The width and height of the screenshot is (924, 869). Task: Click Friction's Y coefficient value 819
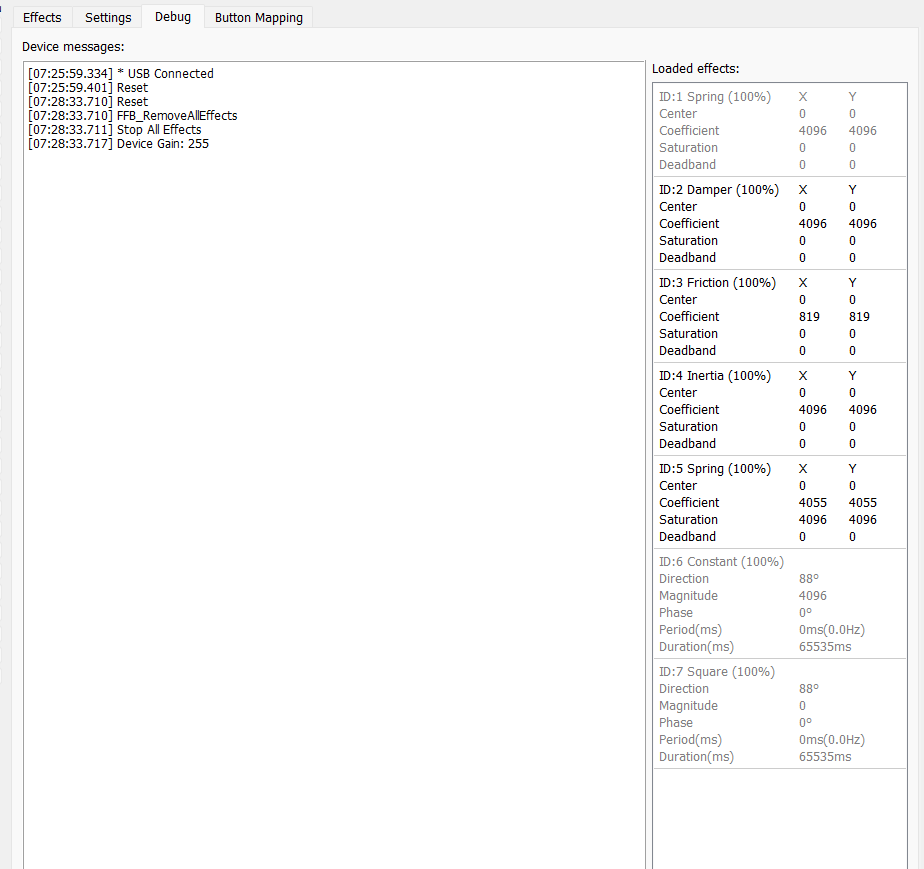tap(859, 317)
